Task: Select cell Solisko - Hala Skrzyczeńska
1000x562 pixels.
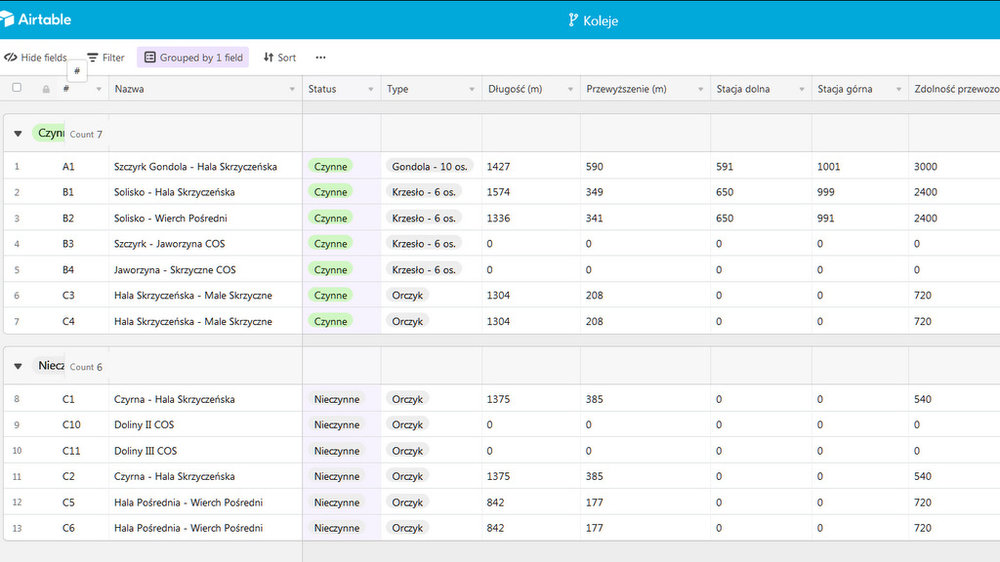Action: click(205, 192)
